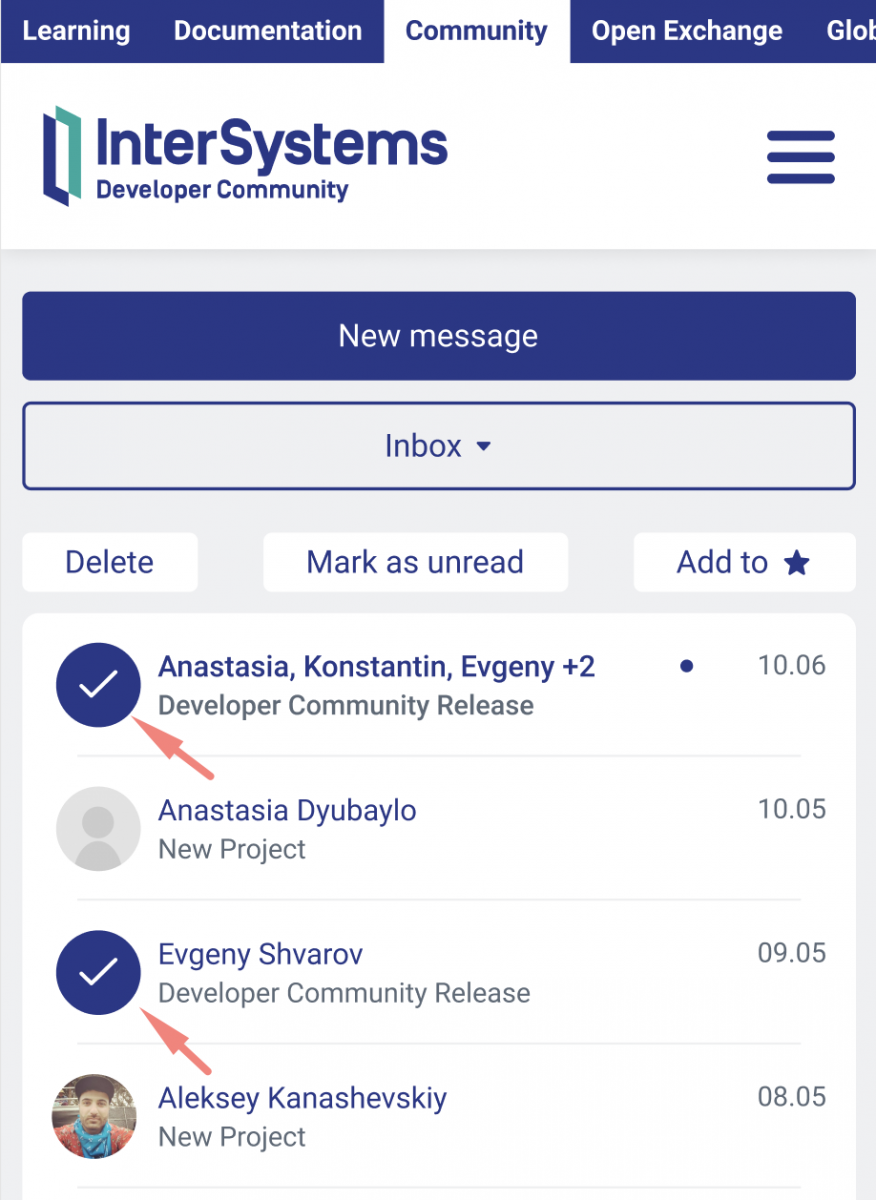The height and width of the screenshot is (1200, 876).
Task: Click the Inbox dropdown arrow
Action: (484, 447)
